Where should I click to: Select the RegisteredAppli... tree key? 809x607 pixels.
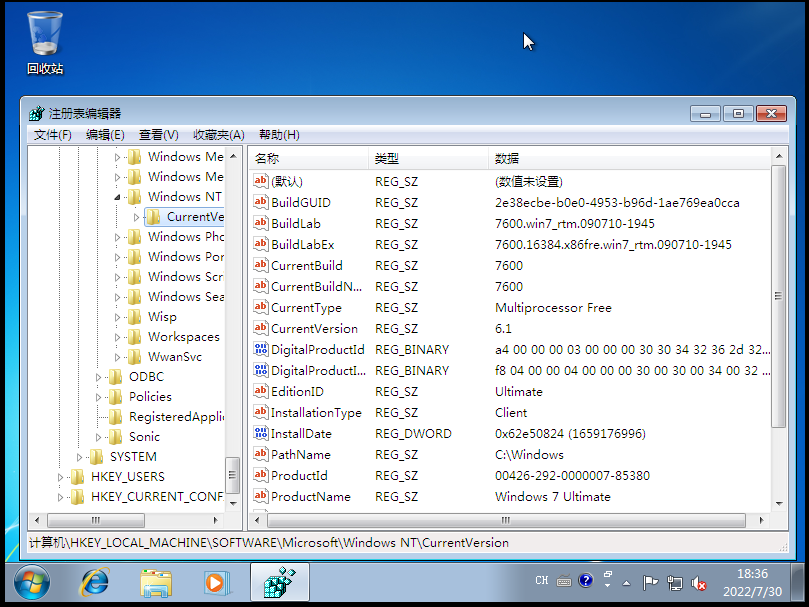pos(176,417)
